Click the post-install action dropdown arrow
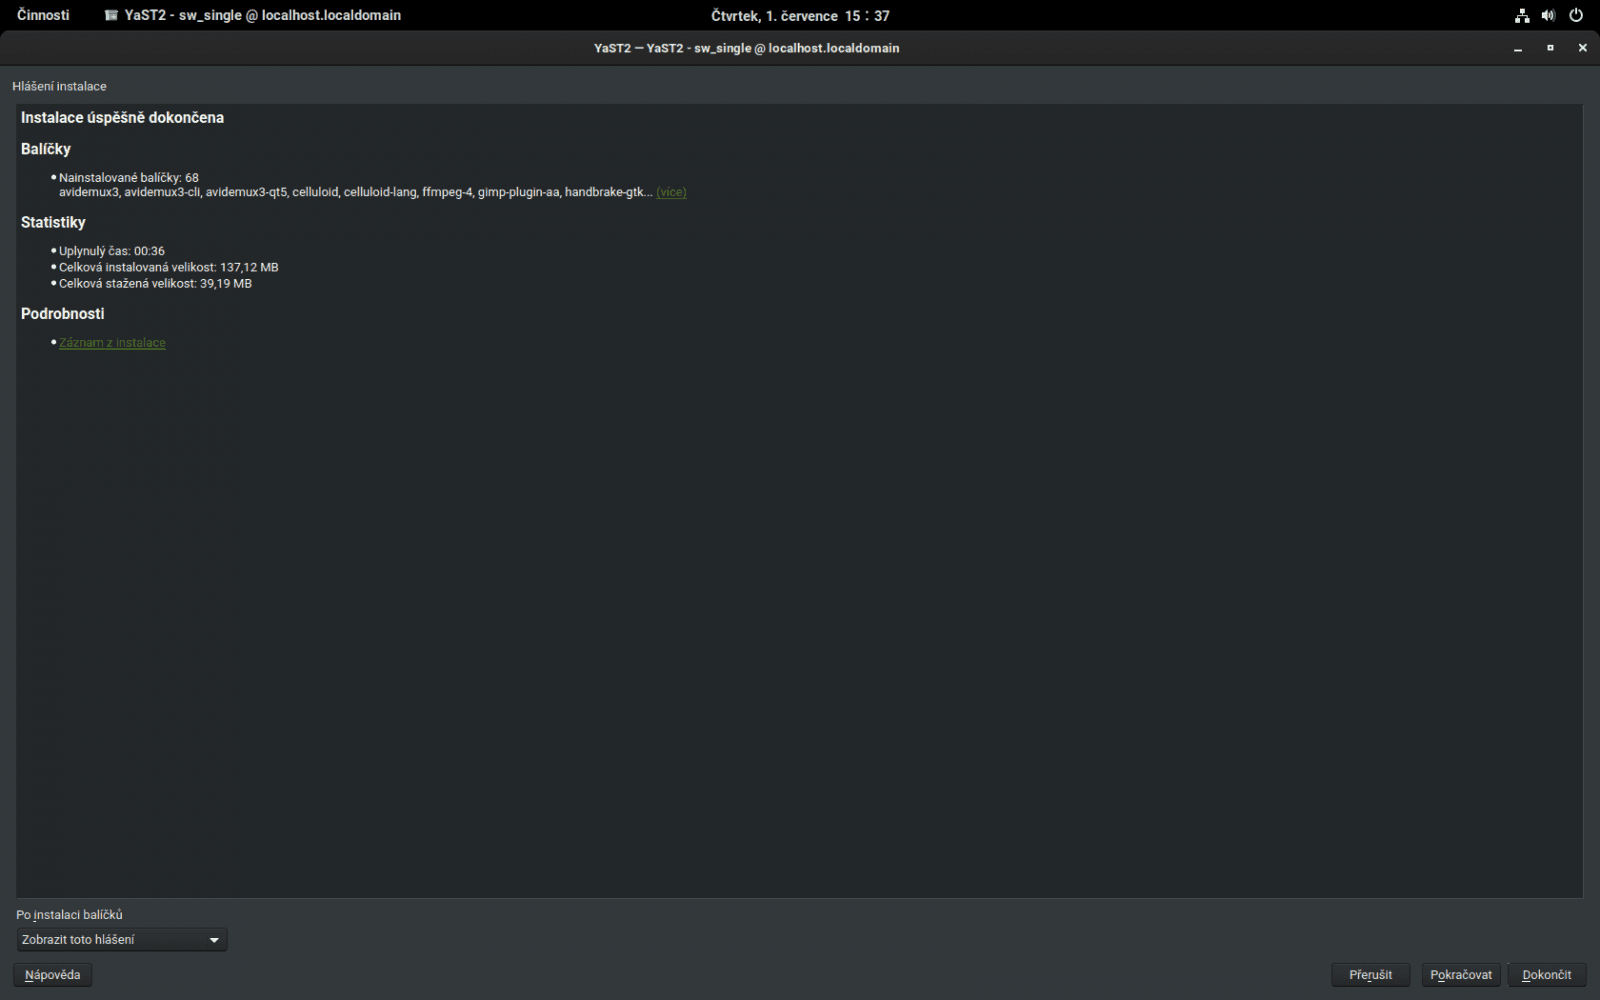Viewport: 1600px width, 1000px height. tap(212, 939)
